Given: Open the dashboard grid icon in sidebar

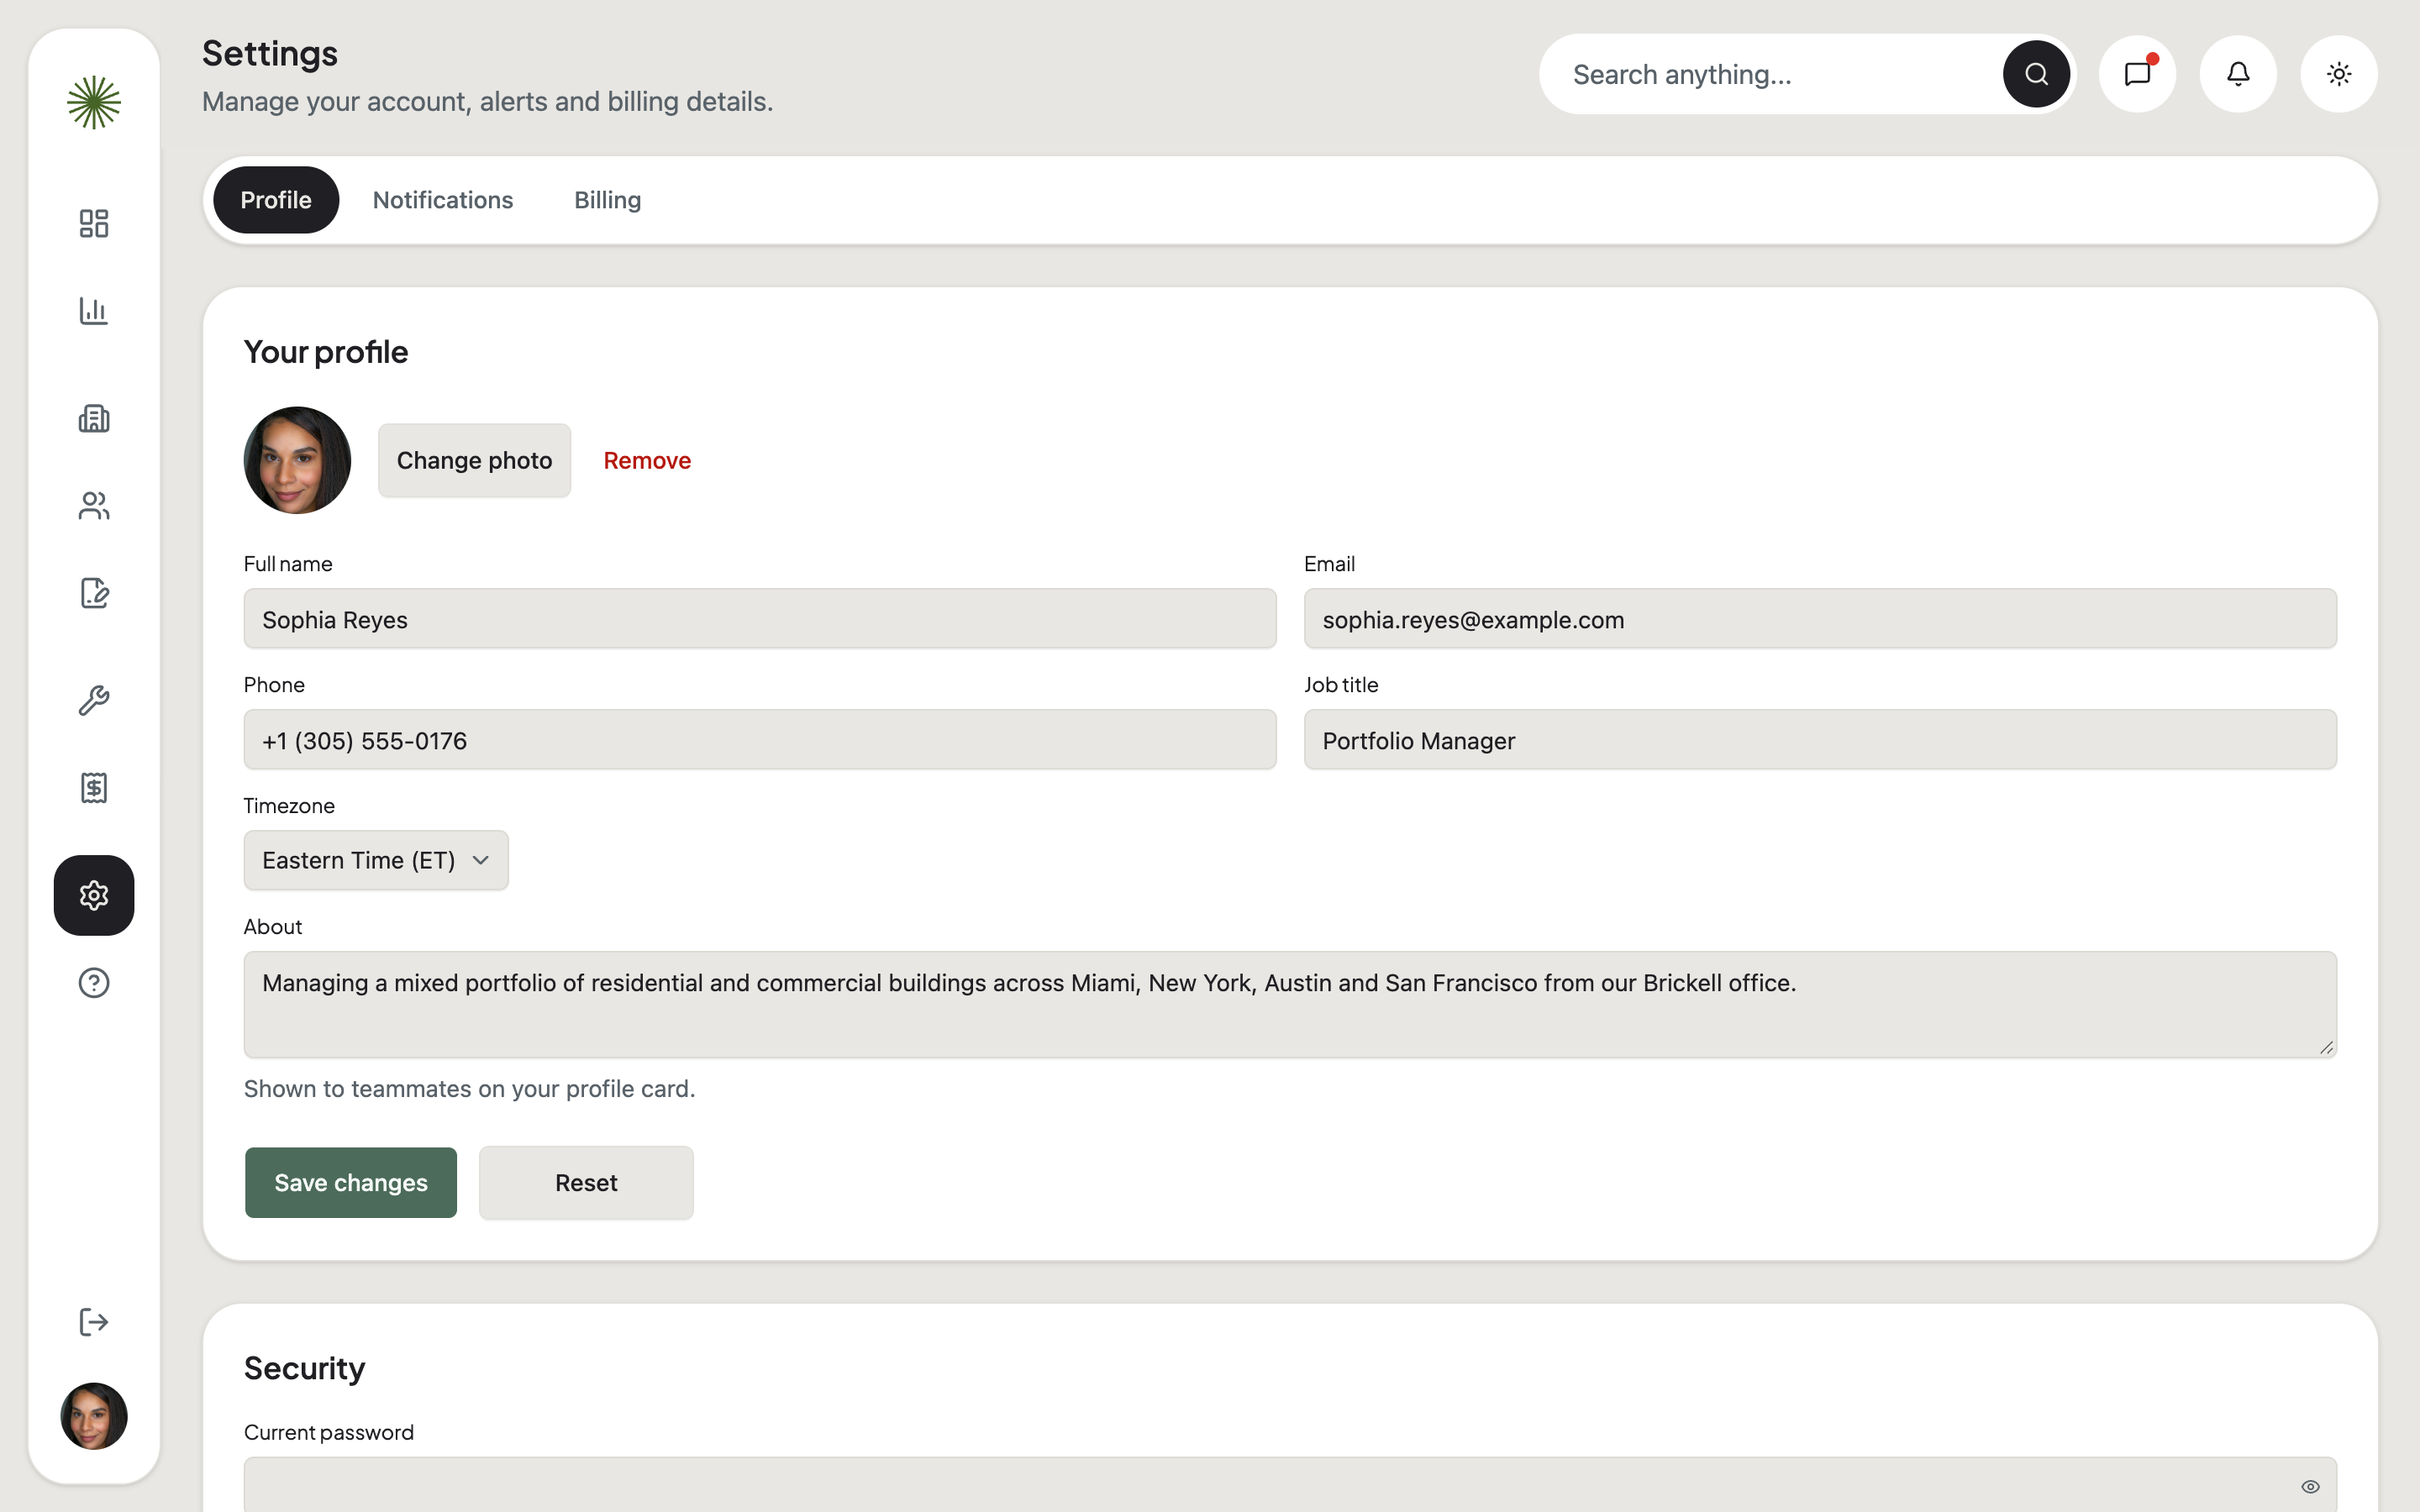Looking at the screenshot, I should 94,223.
